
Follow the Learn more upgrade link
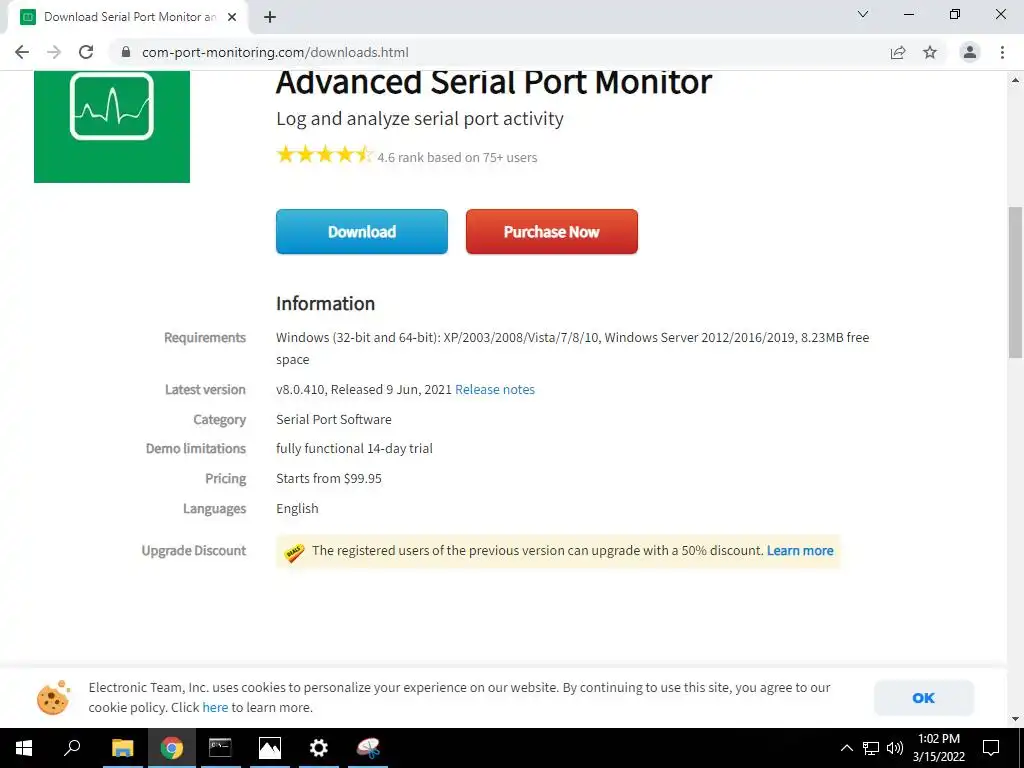click(800, 550)
